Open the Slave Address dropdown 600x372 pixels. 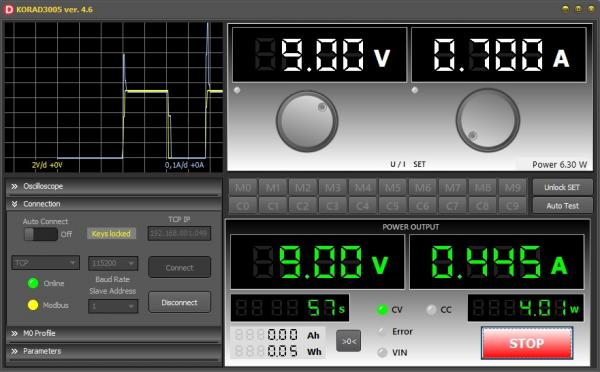tap(113, 306)
